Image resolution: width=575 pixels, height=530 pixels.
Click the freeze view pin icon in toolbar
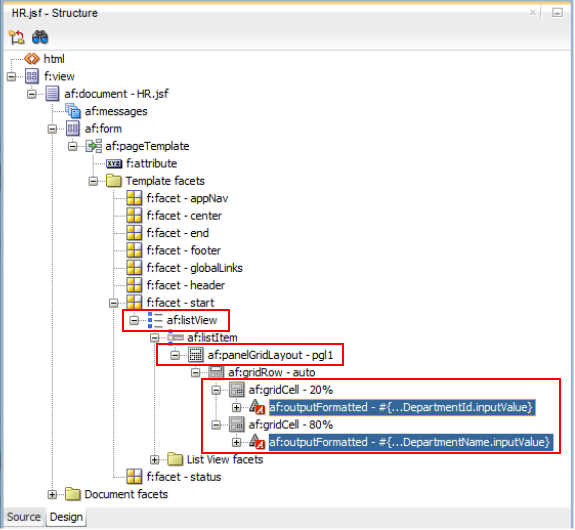point(17,37)
